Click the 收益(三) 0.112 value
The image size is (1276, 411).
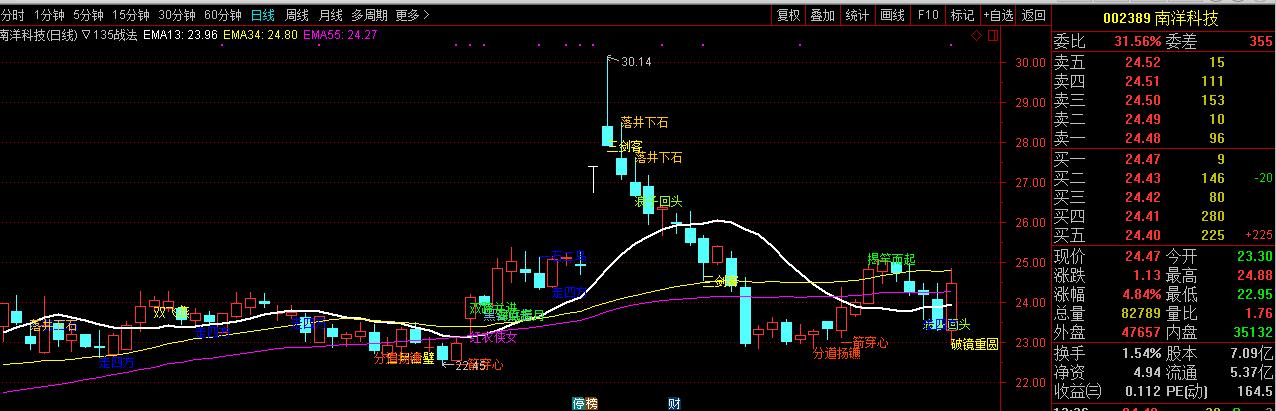pyautogui.click(x=1142, y=391)
